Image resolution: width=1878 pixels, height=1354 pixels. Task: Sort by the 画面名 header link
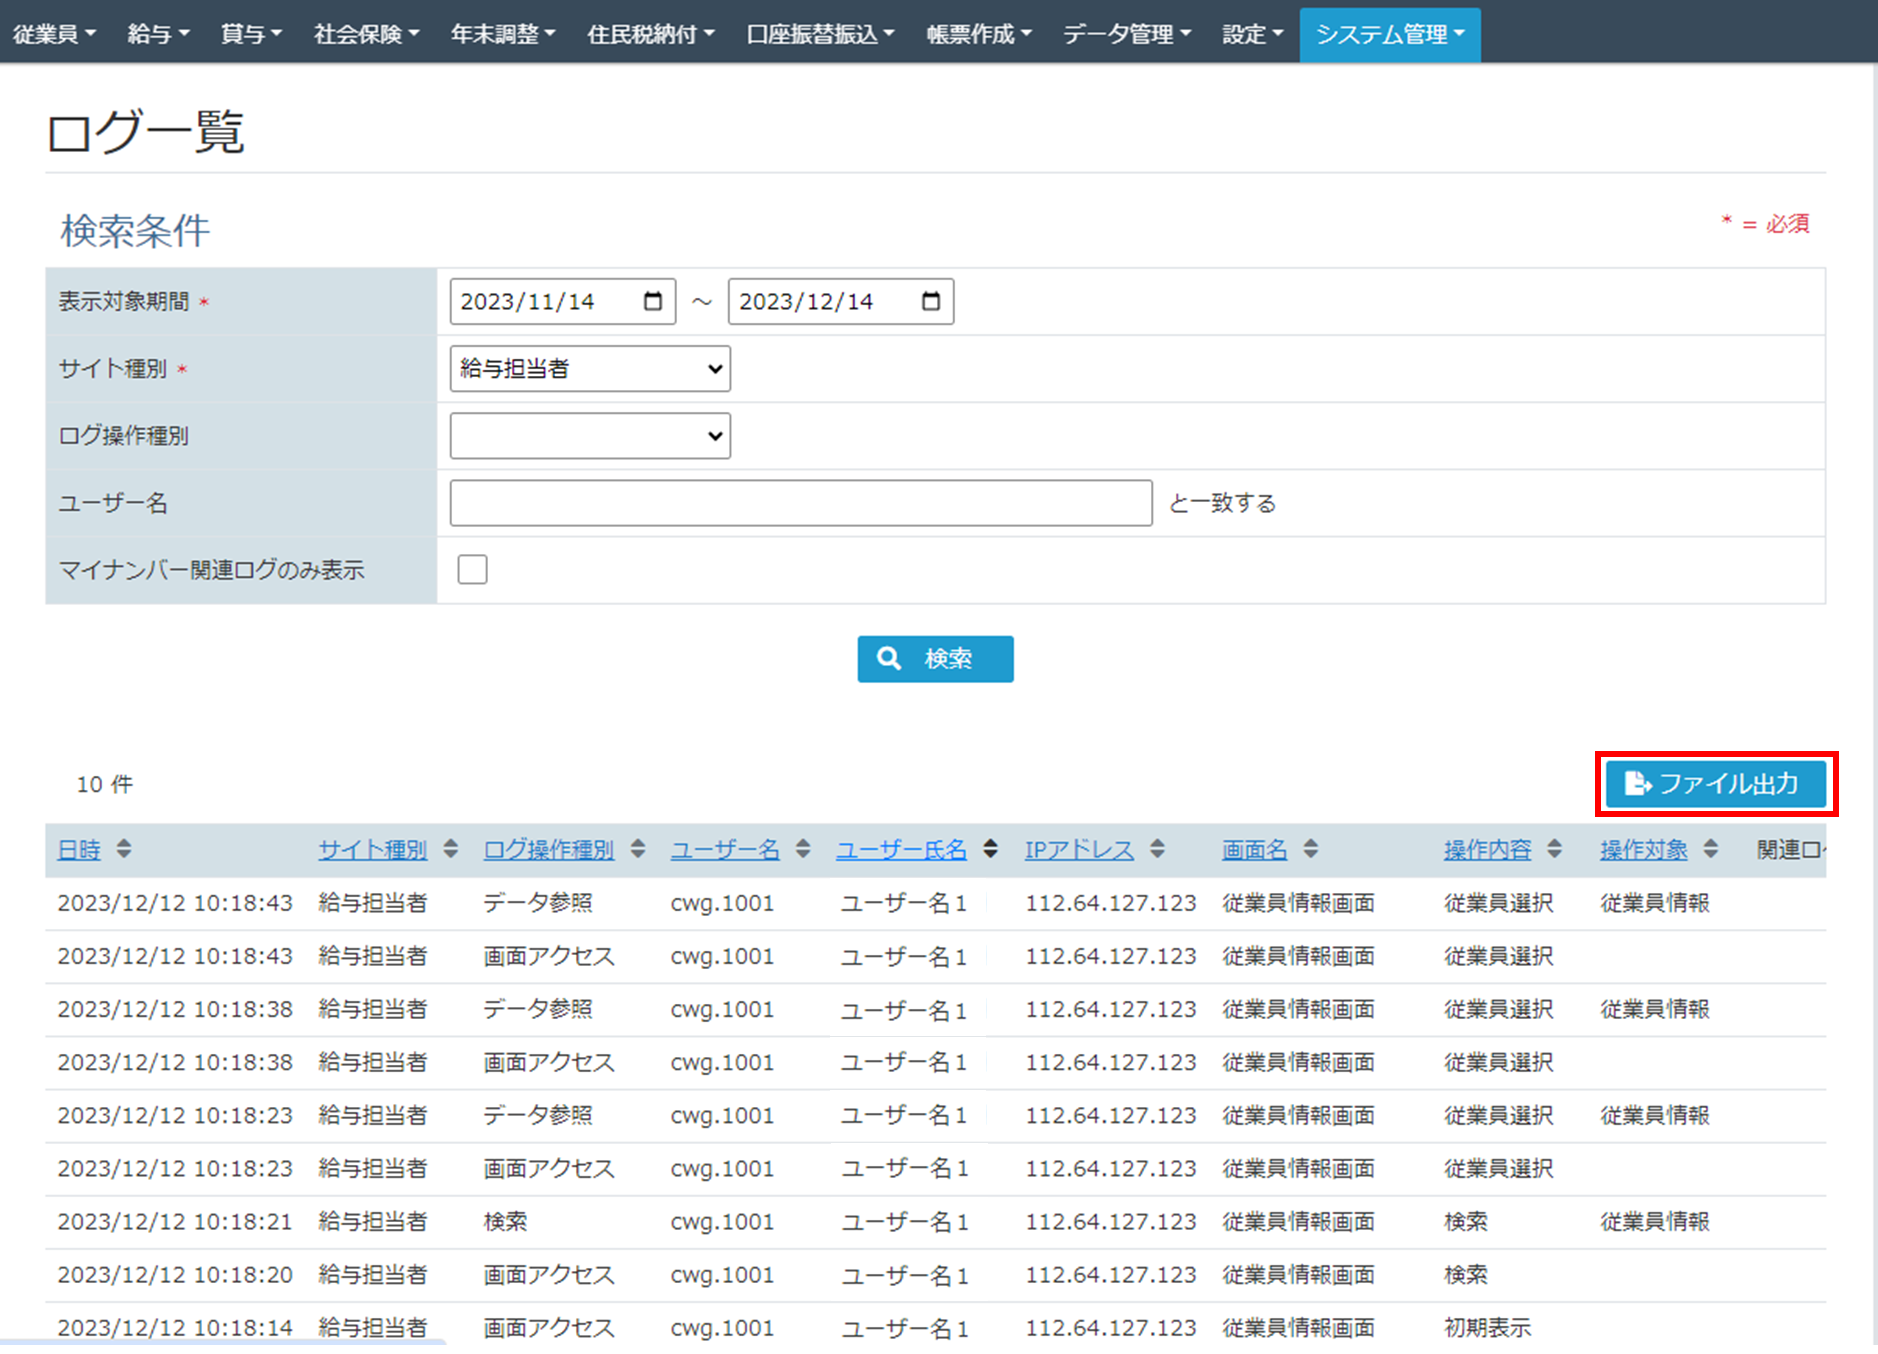coord(1255,850)
